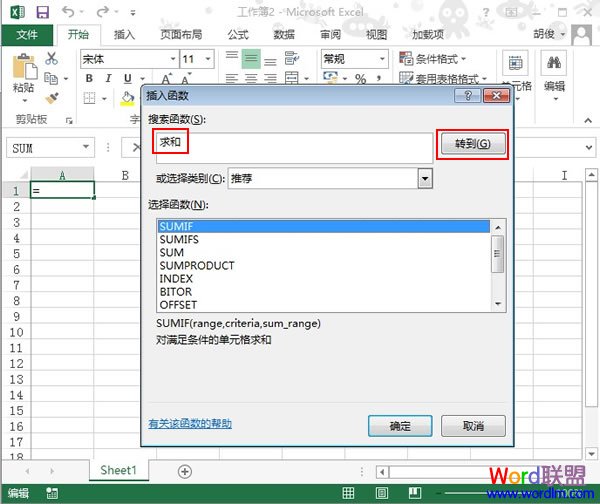
Task: Click the increase font size icon
Action: click(166, 79)
